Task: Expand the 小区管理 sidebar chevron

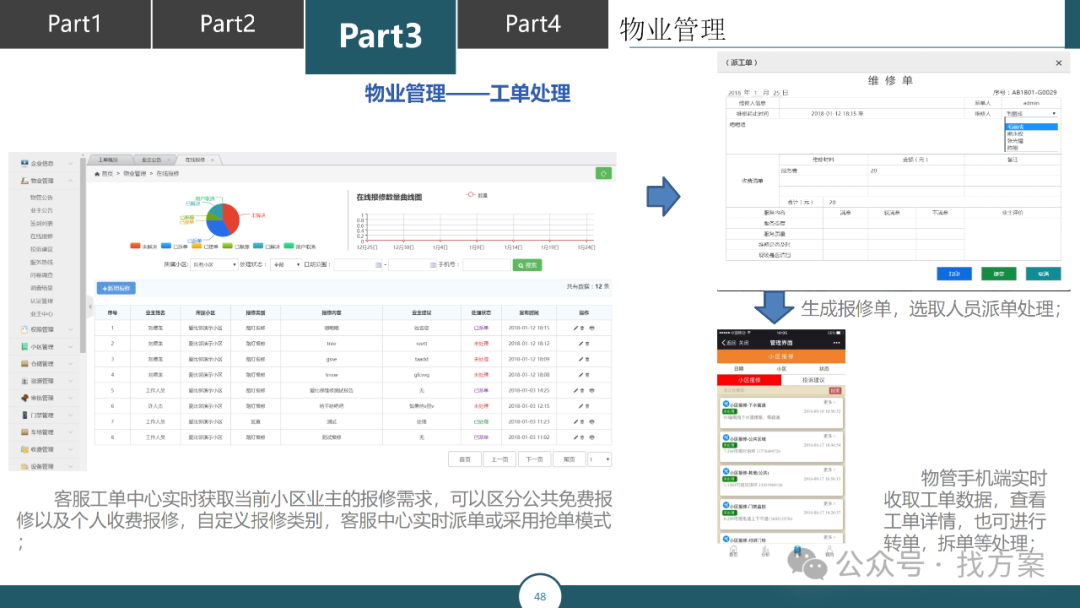Action: click(x=71, y=347)
